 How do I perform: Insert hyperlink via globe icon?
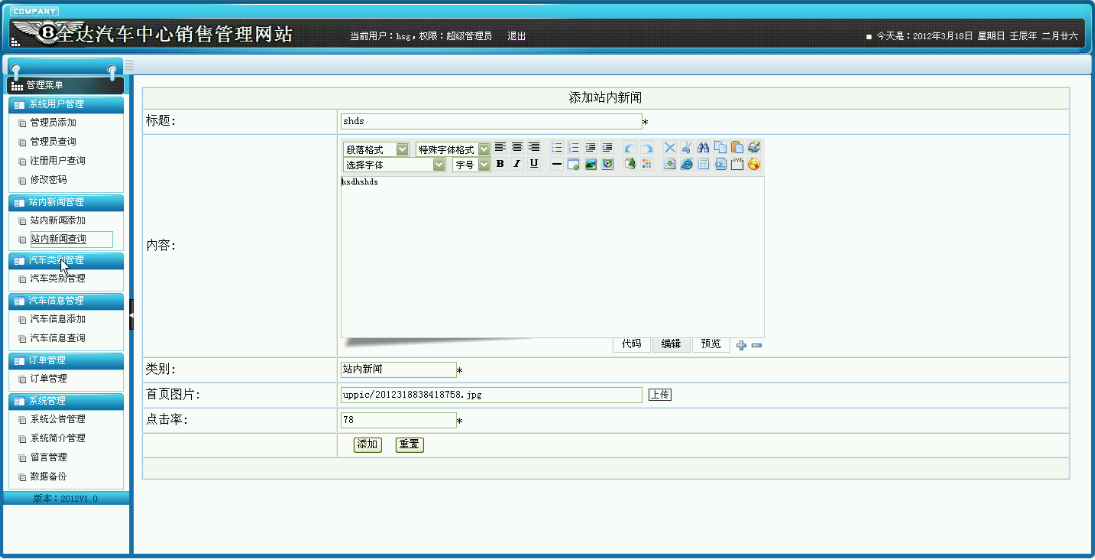tap(686, 164)
